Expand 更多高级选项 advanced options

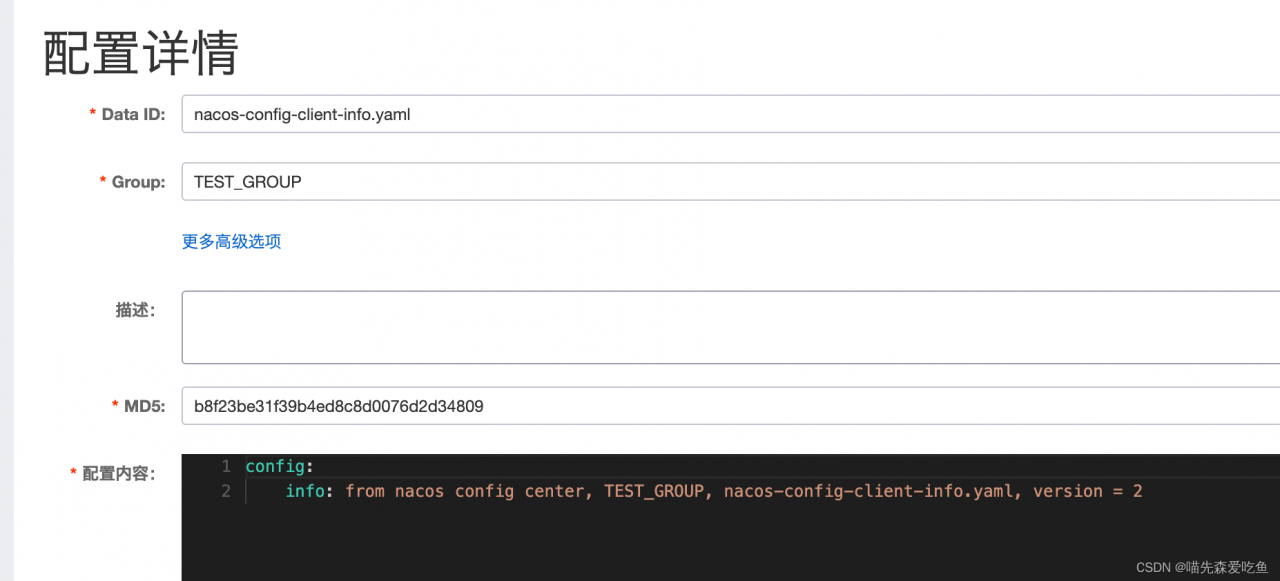(x=231, y=241)
